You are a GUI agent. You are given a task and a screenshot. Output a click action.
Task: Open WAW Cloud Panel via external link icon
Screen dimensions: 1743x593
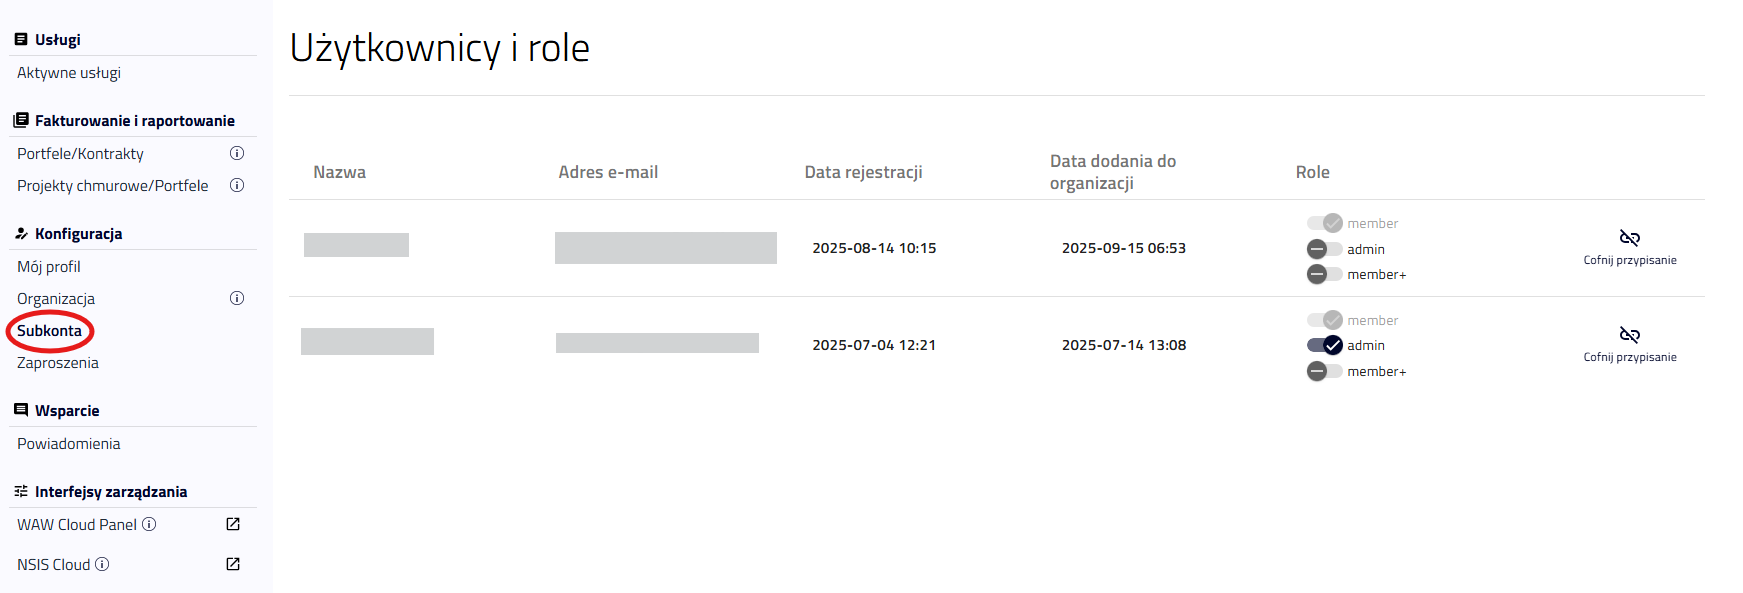coord(232,524)
